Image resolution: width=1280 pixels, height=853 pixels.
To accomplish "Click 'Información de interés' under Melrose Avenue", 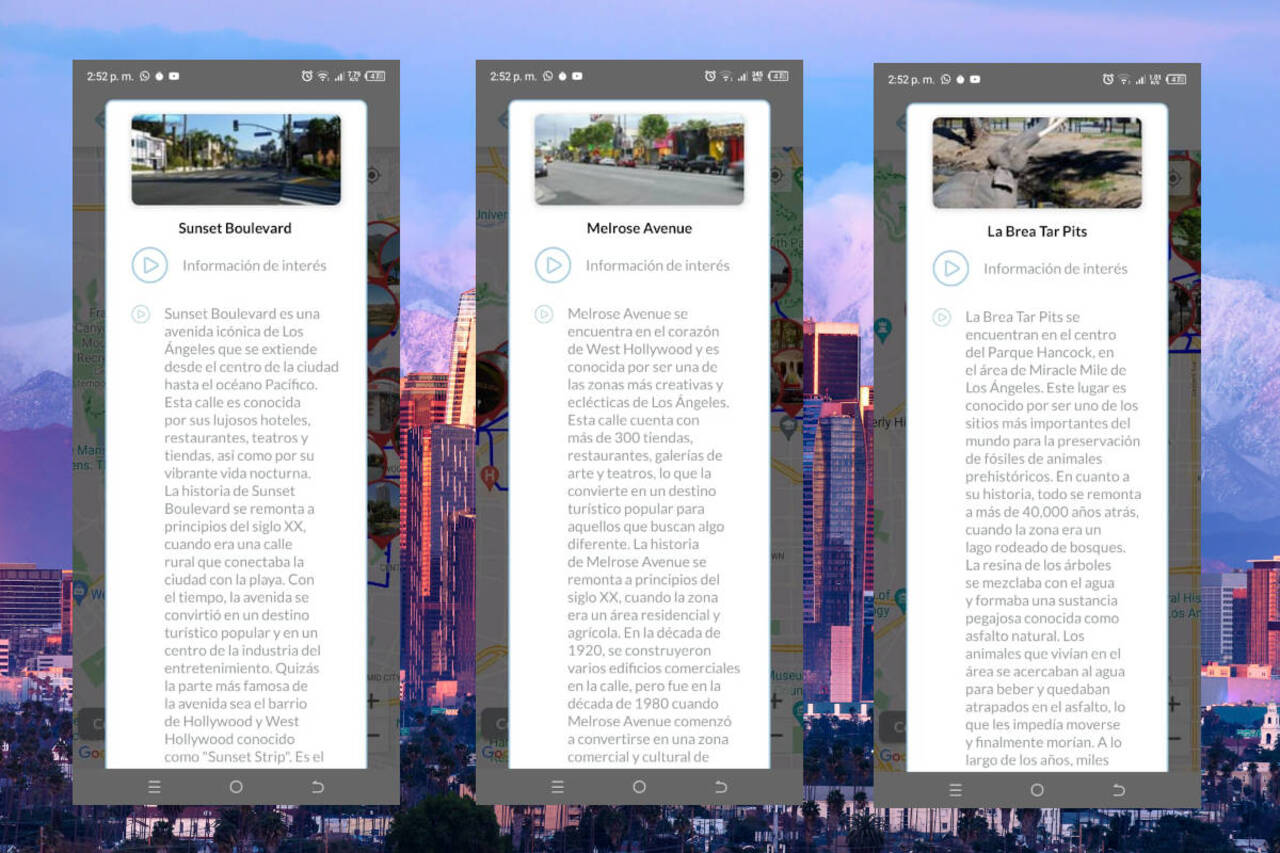I will click(x=657, y=265).
